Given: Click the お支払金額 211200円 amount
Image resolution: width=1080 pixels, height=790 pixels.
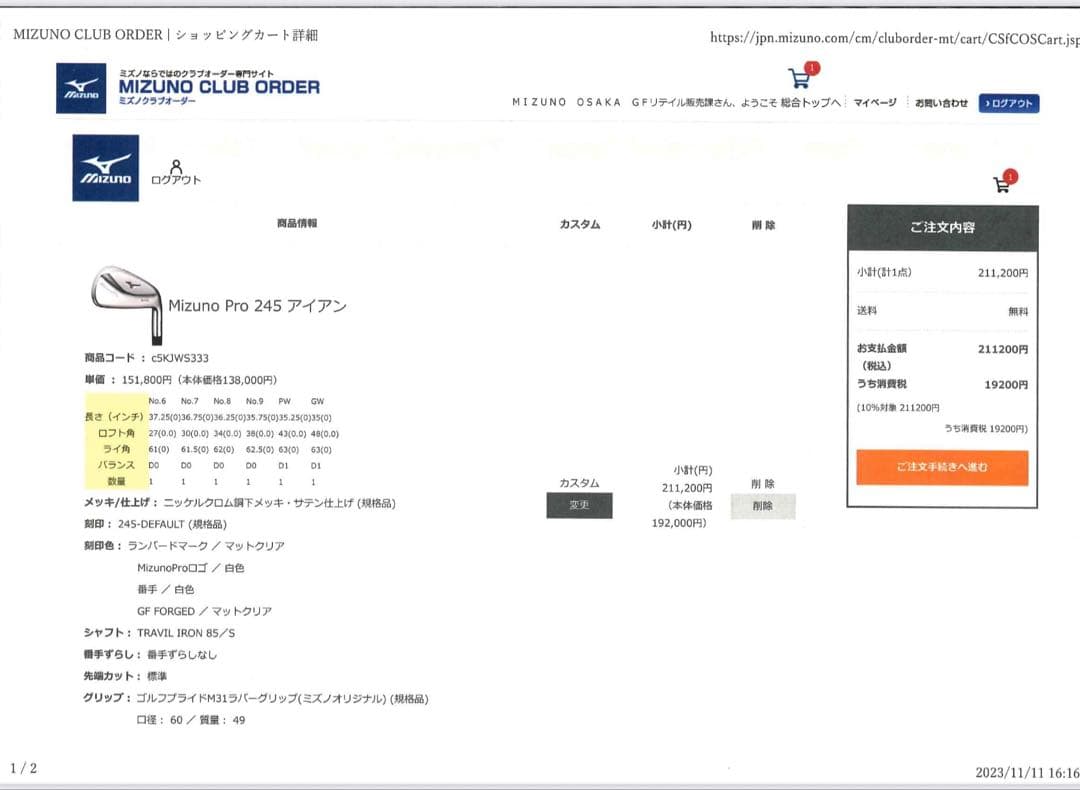Looking at the screenshot, I should click(1003, 349).
